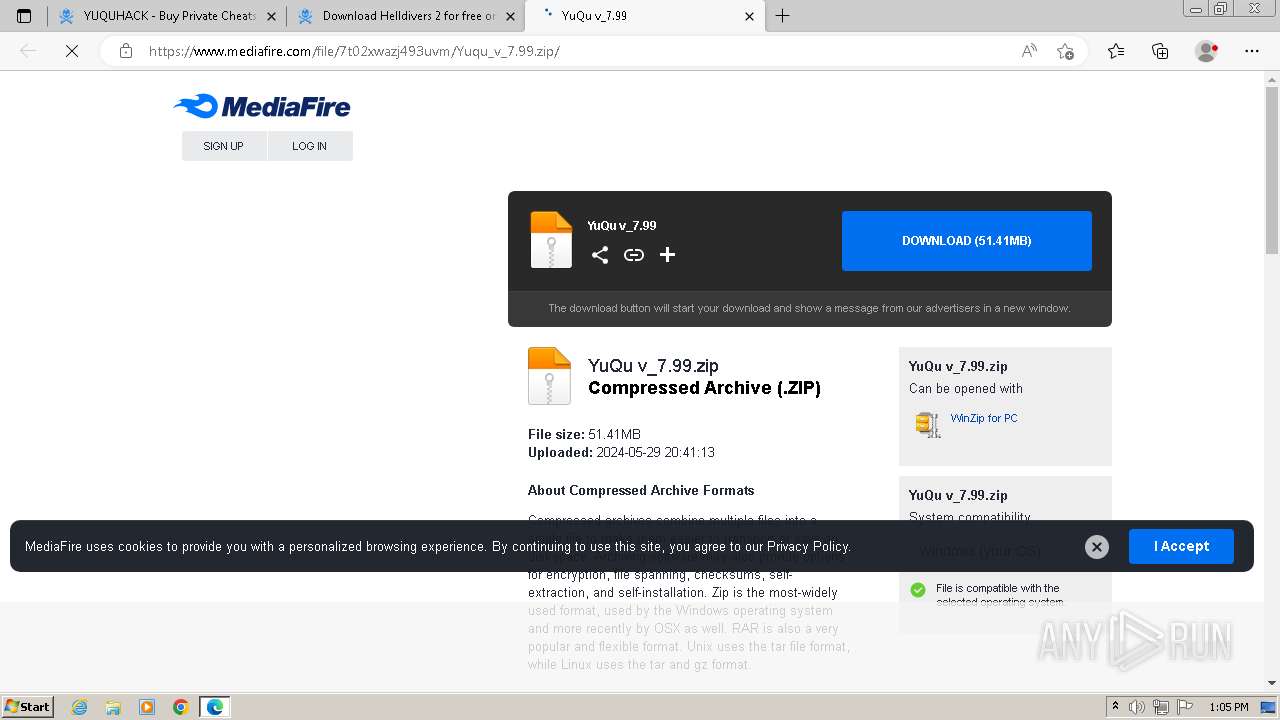Click the share icon under YuQu v_7.99
The image size is (1280, 720).
pos(600,255)
